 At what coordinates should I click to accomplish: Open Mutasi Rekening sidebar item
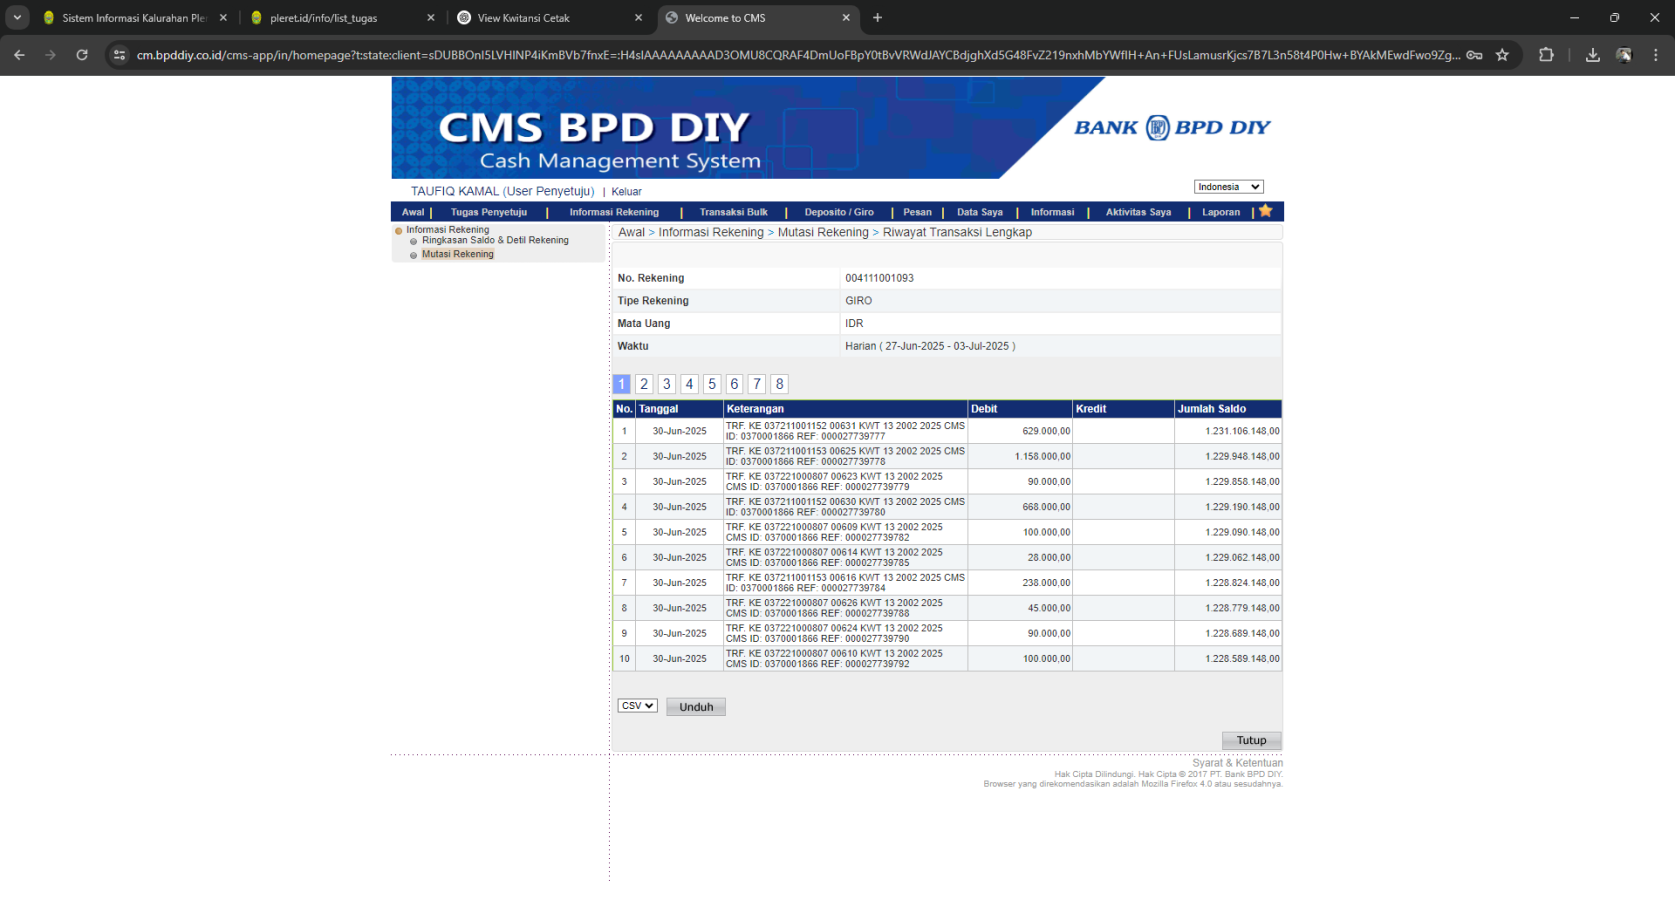tap(458, 254)
